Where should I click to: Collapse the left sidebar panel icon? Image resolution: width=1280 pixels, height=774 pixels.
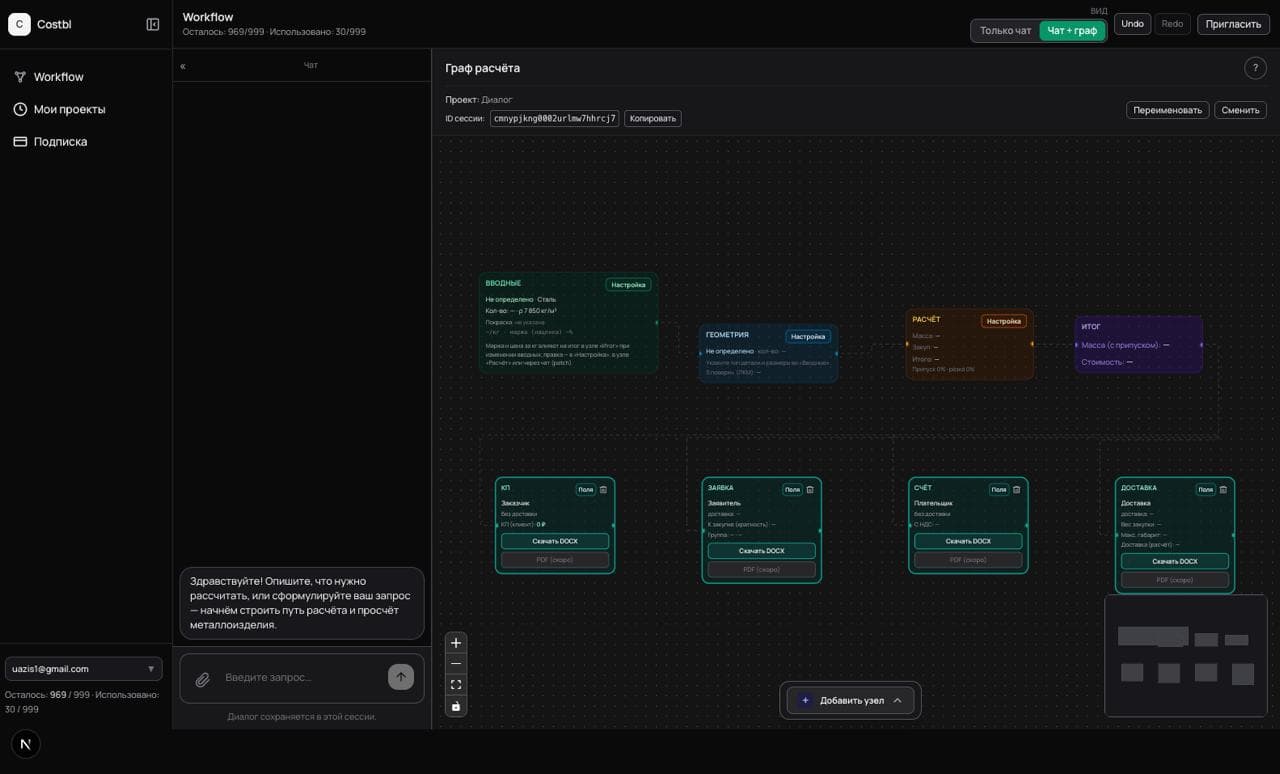point(153,24)
